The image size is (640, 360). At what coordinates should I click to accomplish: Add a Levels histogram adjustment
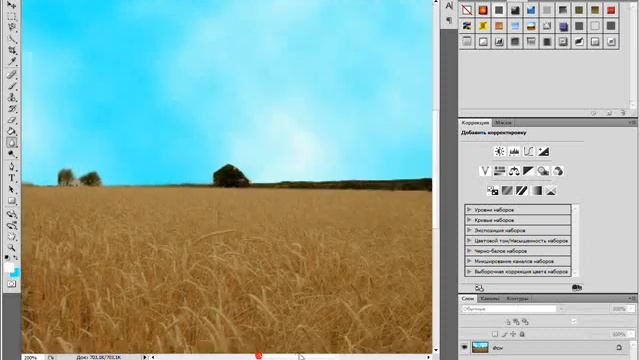point(514,151)
